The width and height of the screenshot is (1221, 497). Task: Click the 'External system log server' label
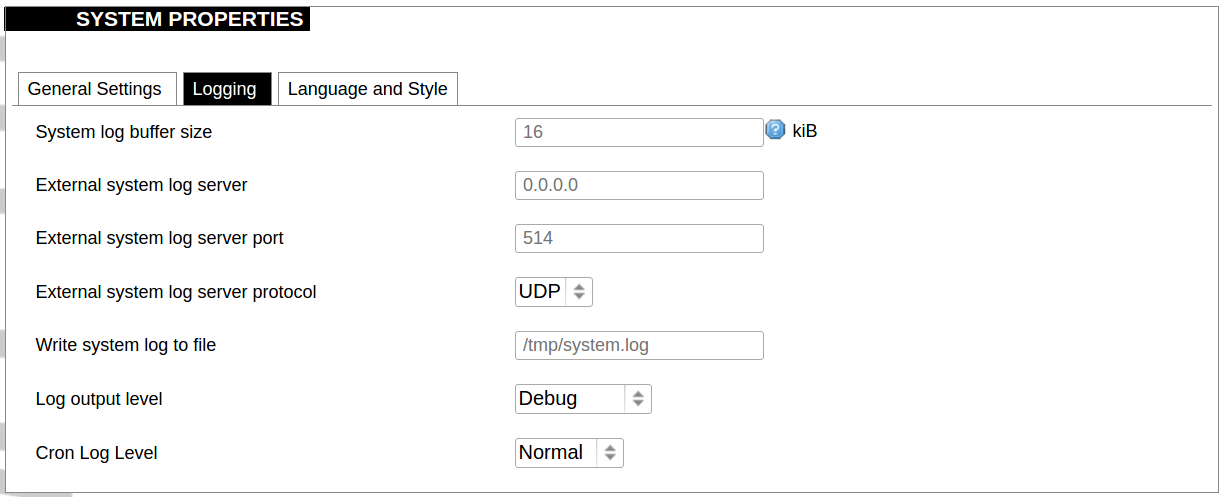(141, 185)
